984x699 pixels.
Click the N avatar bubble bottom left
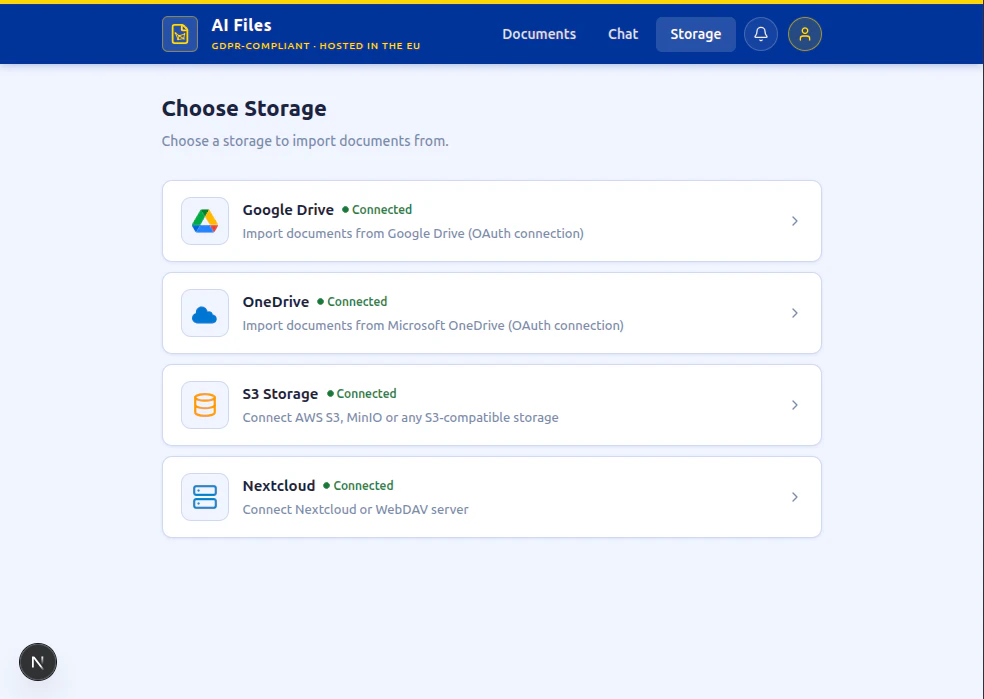38,662
